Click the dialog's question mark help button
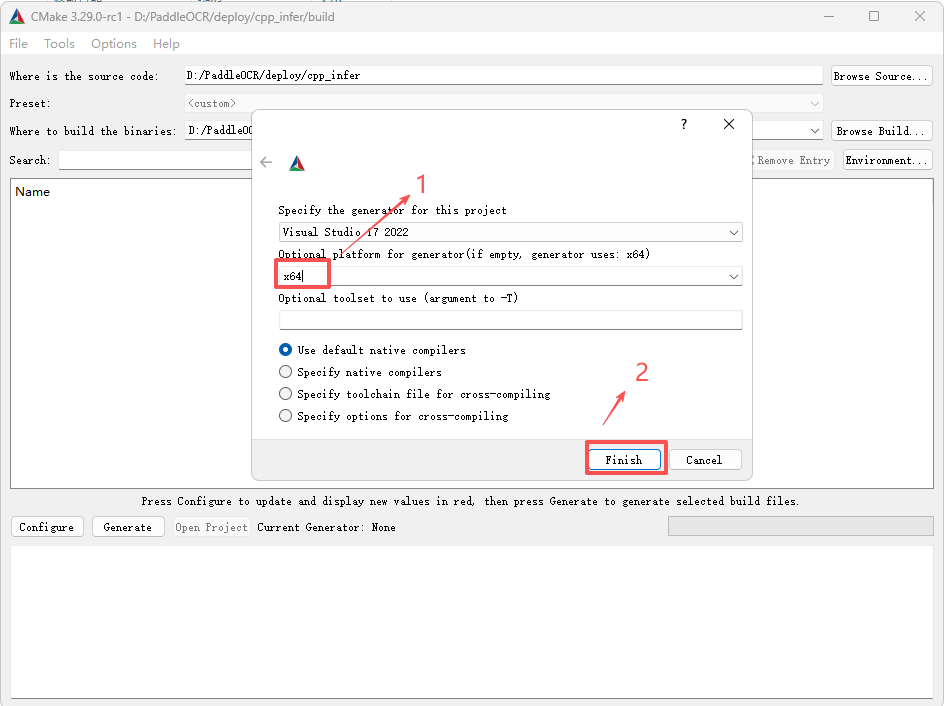The width and height of the screenshot is (944, 706). coord(684,124)
